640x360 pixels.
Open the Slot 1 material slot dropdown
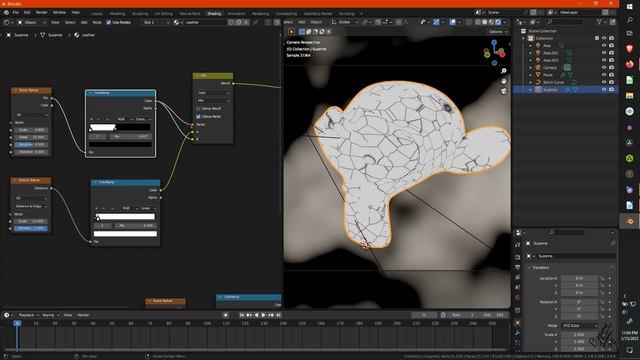tap(156, 22)
